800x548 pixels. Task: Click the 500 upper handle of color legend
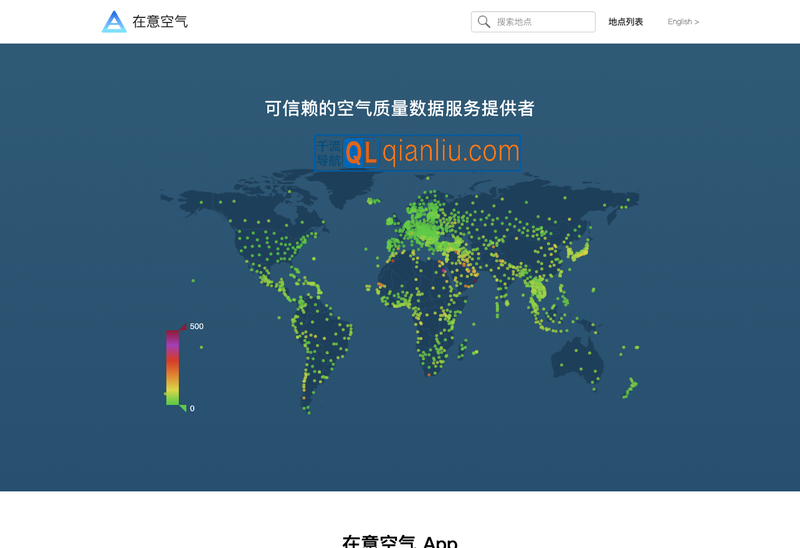click(183, 327)
